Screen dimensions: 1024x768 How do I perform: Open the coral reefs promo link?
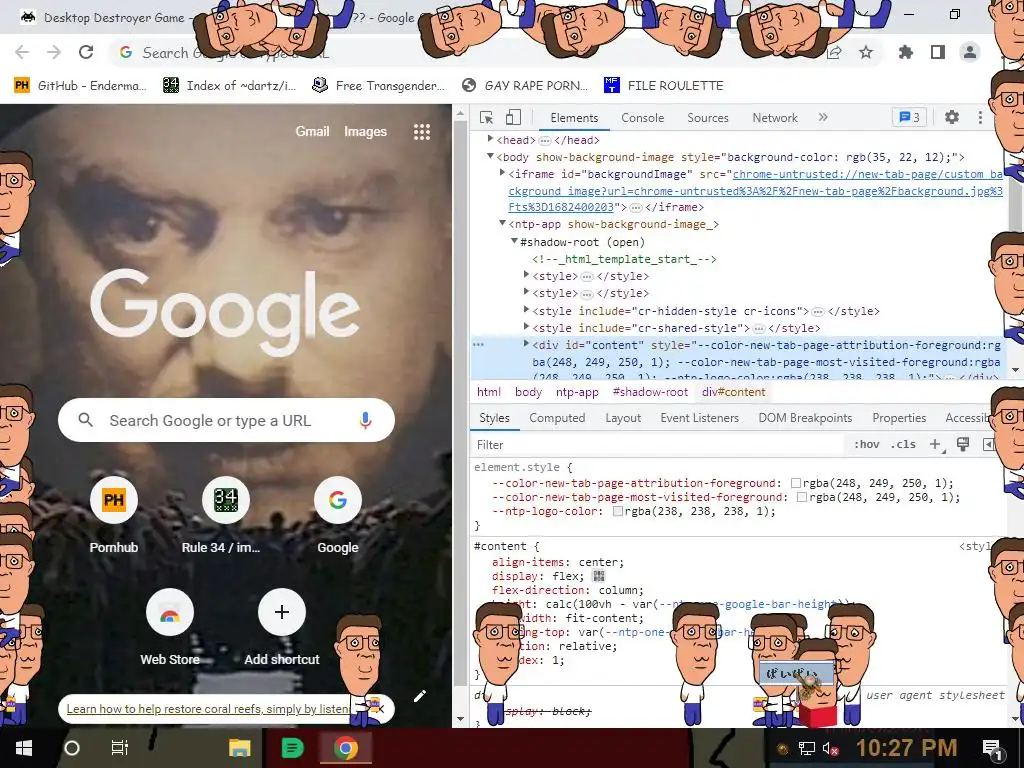209,709
